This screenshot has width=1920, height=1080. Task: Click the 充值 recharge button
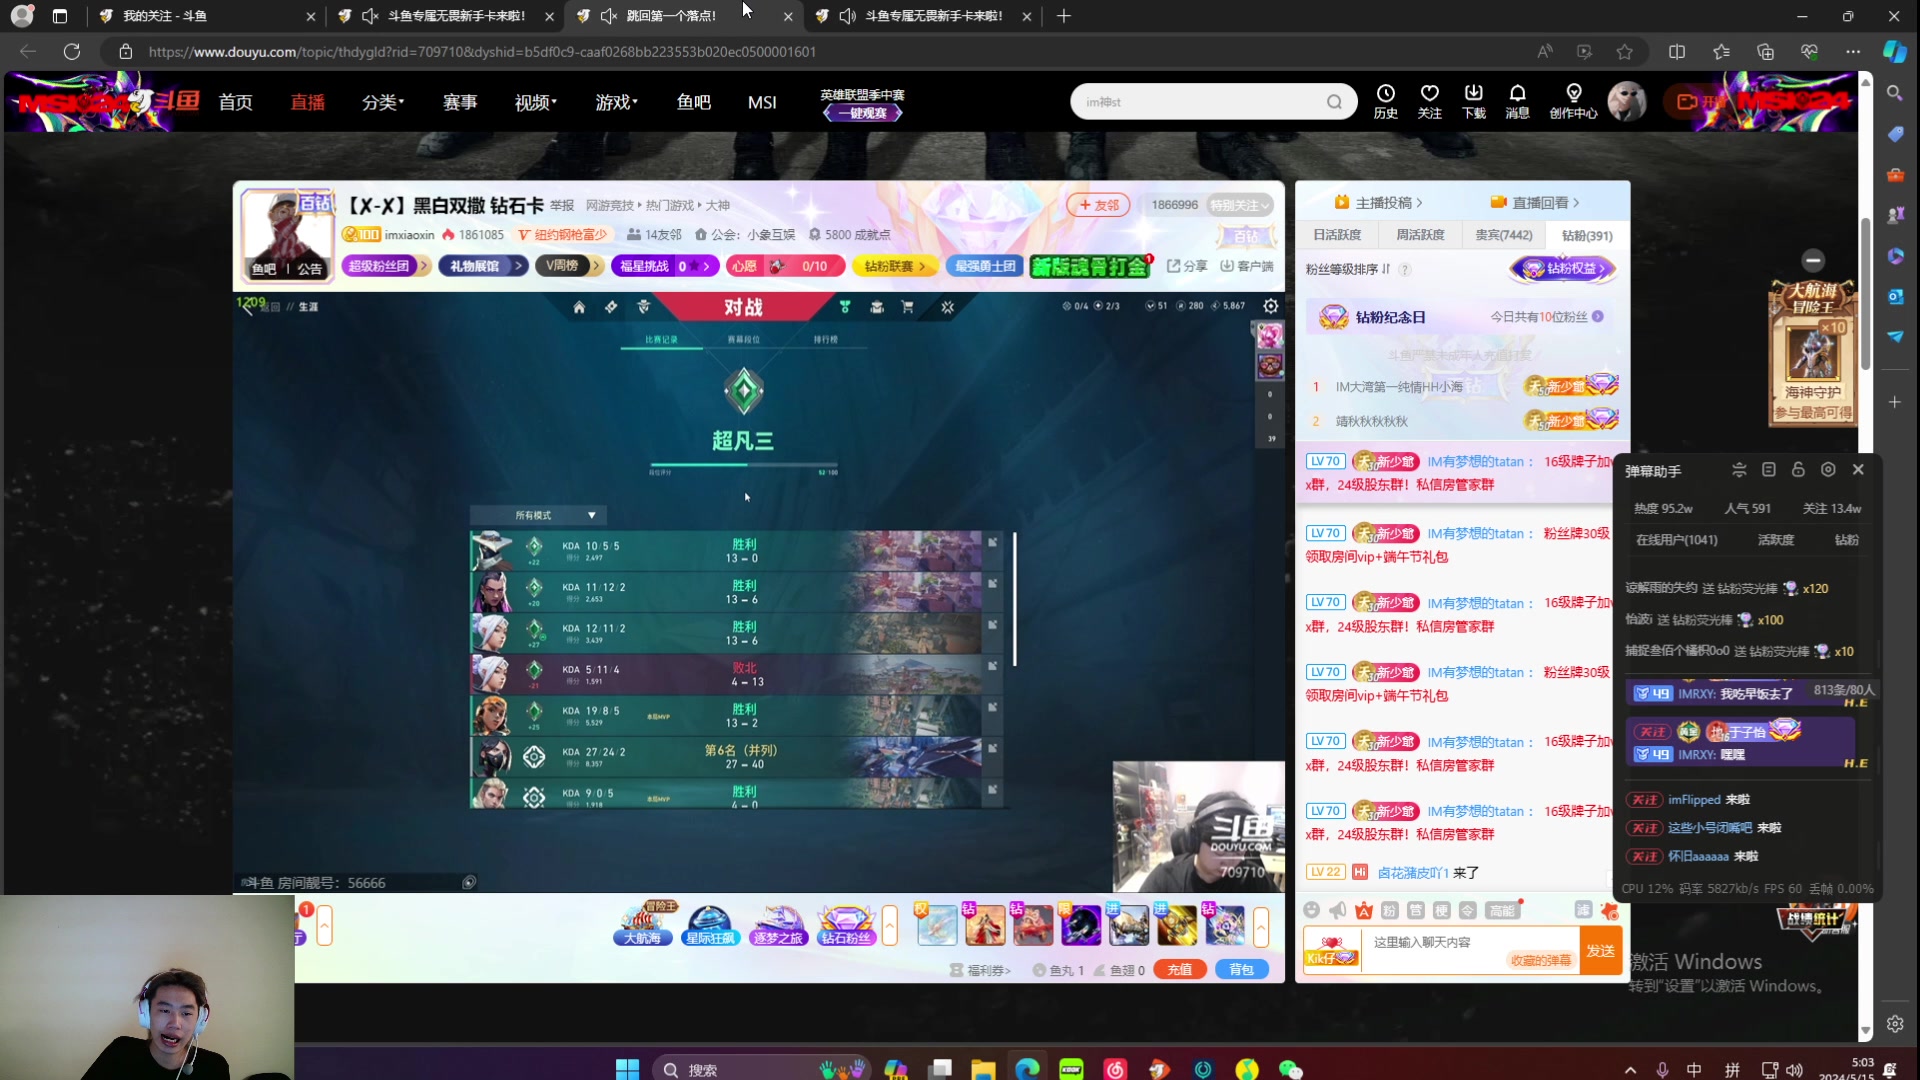tap(1180, 969)
